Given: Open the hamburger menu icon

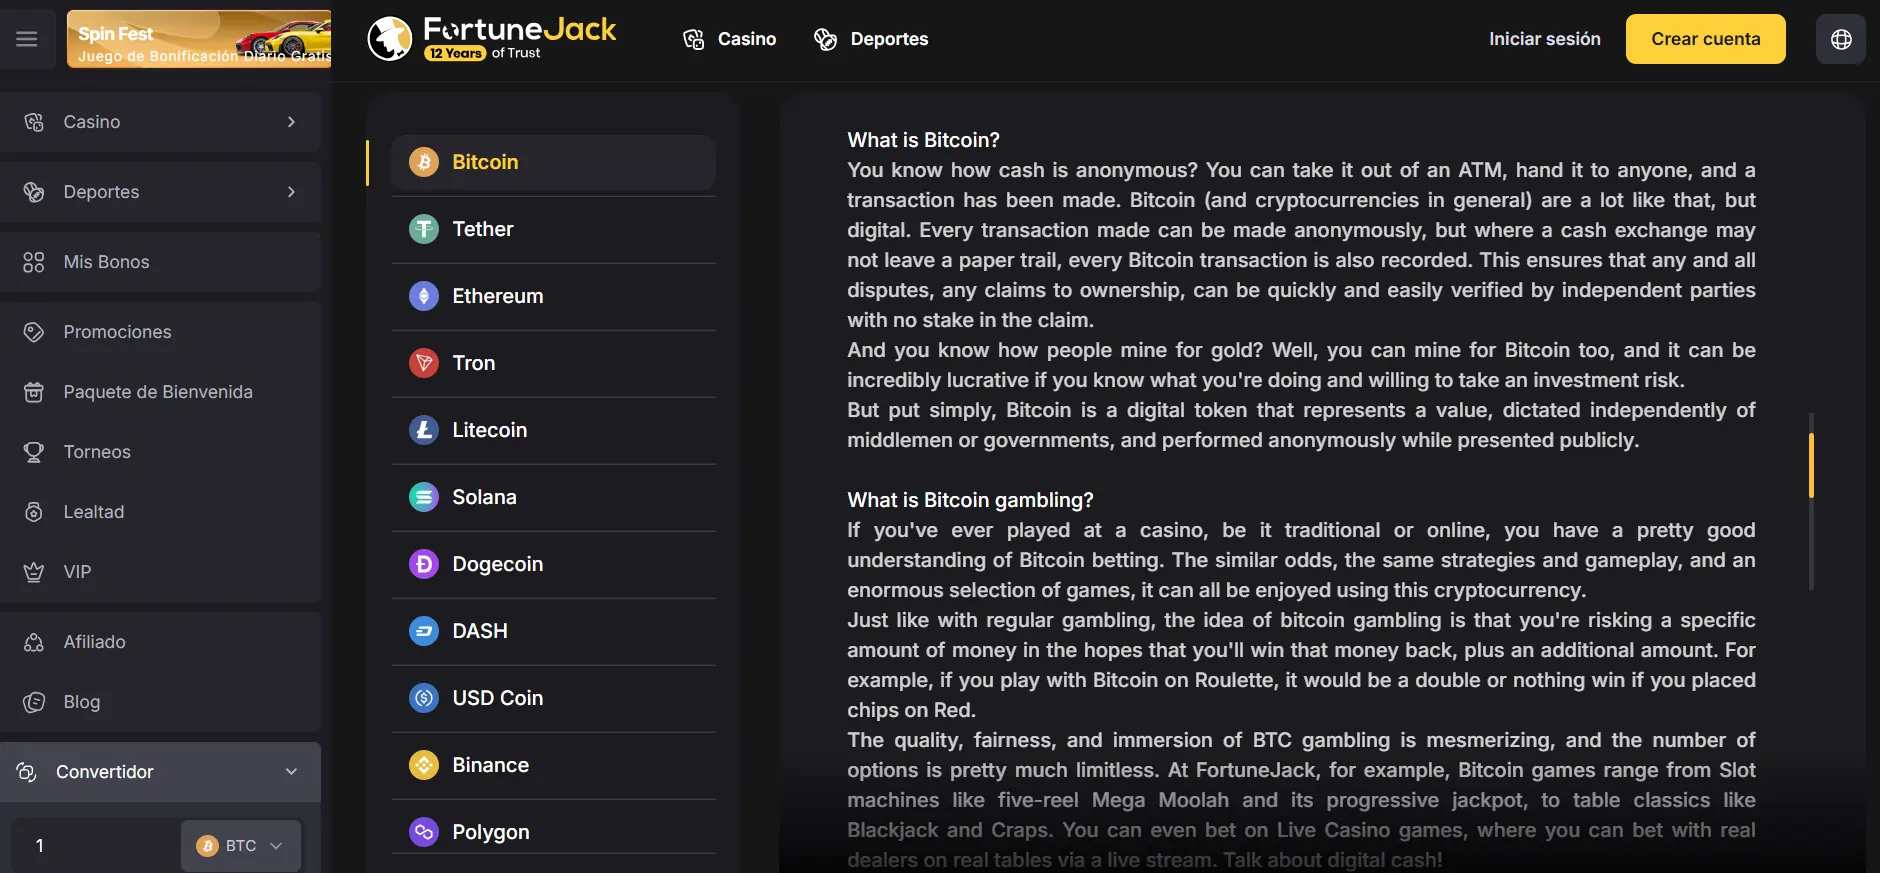Looking at the screenshot, I should click(27, 39).
